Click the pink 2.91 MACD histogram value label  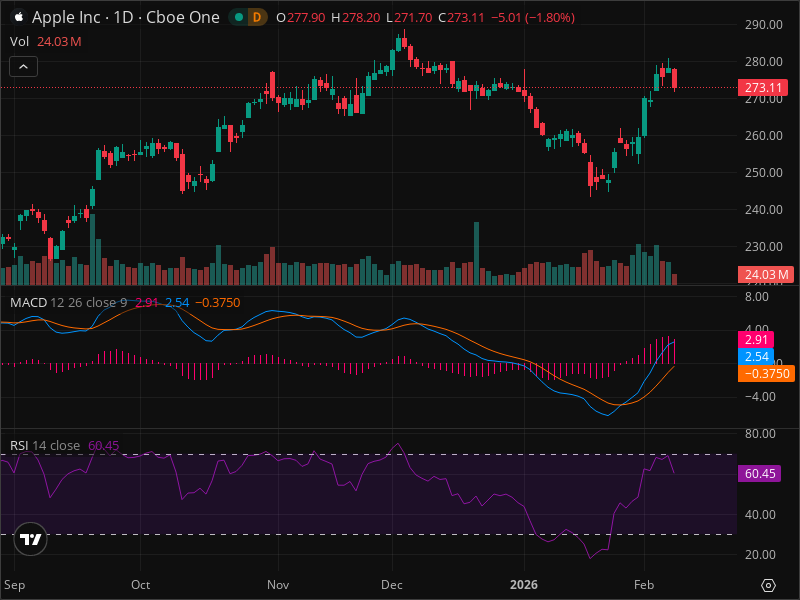(x=756, y=340)
